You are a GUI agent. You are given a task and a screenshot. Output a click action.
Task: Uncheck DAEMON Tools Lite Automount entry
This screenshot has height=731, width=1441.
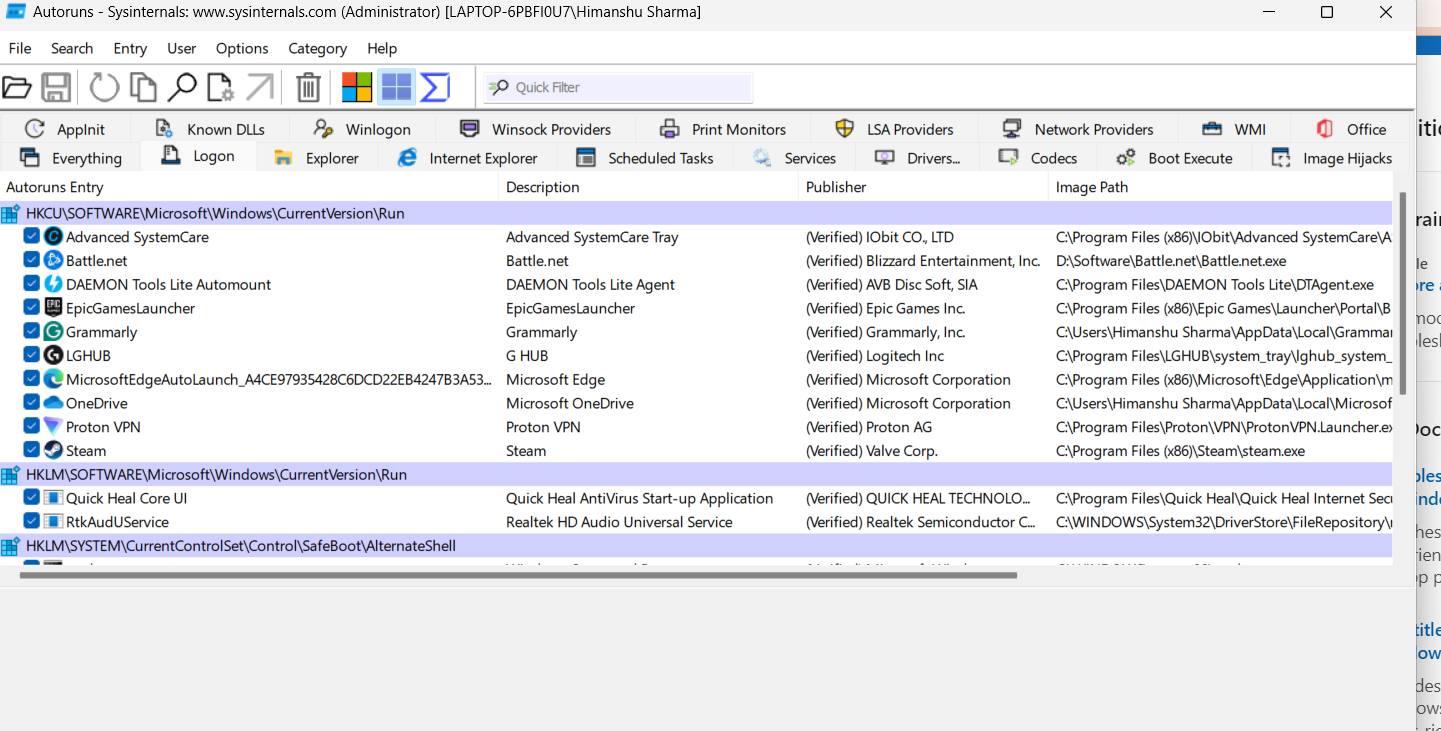coord(32,284)
